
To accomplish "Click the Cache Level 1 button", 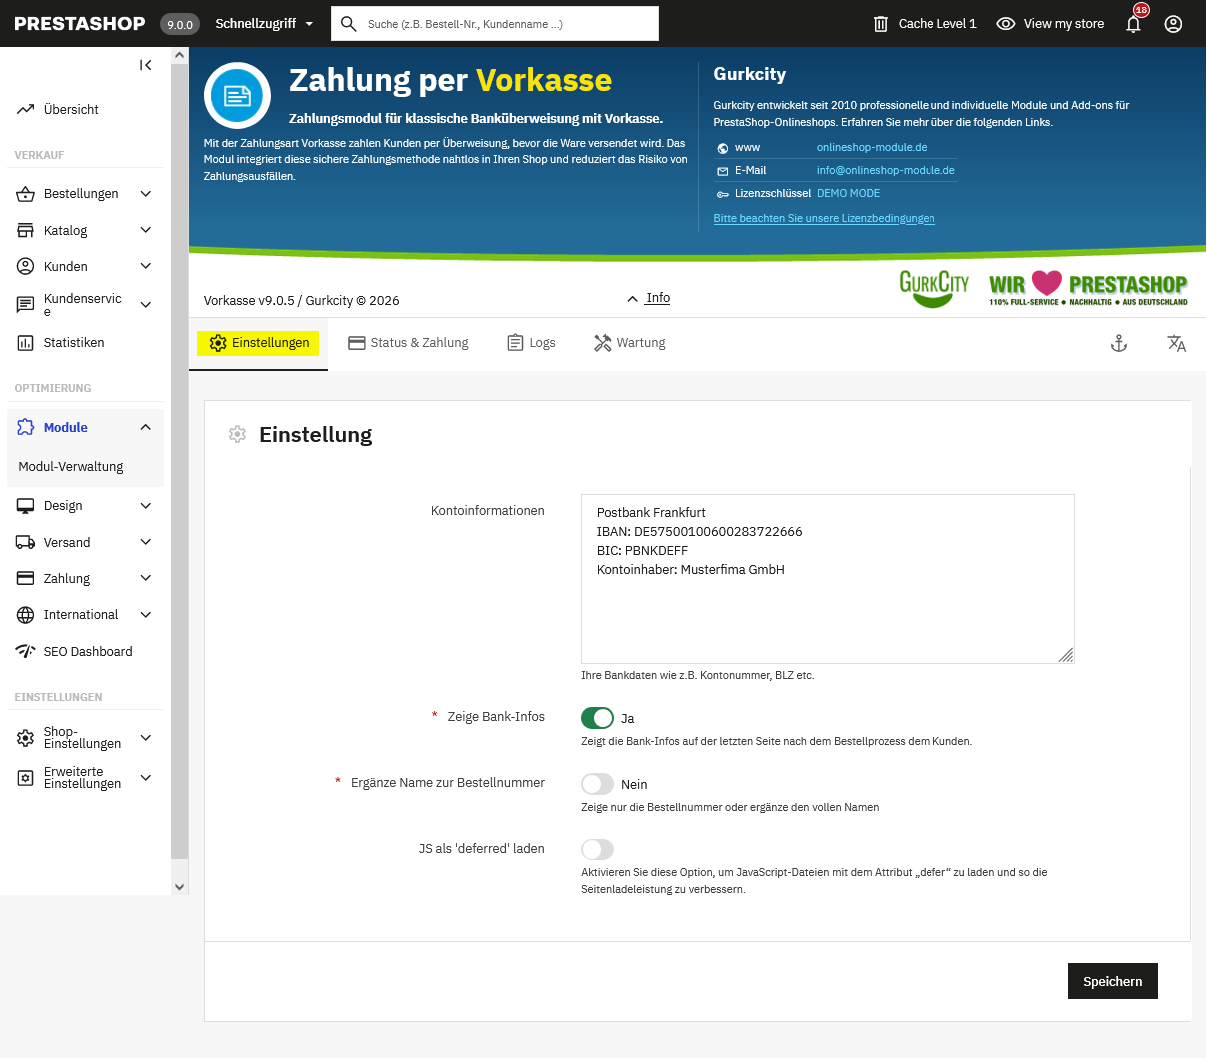I will (925, 24).
